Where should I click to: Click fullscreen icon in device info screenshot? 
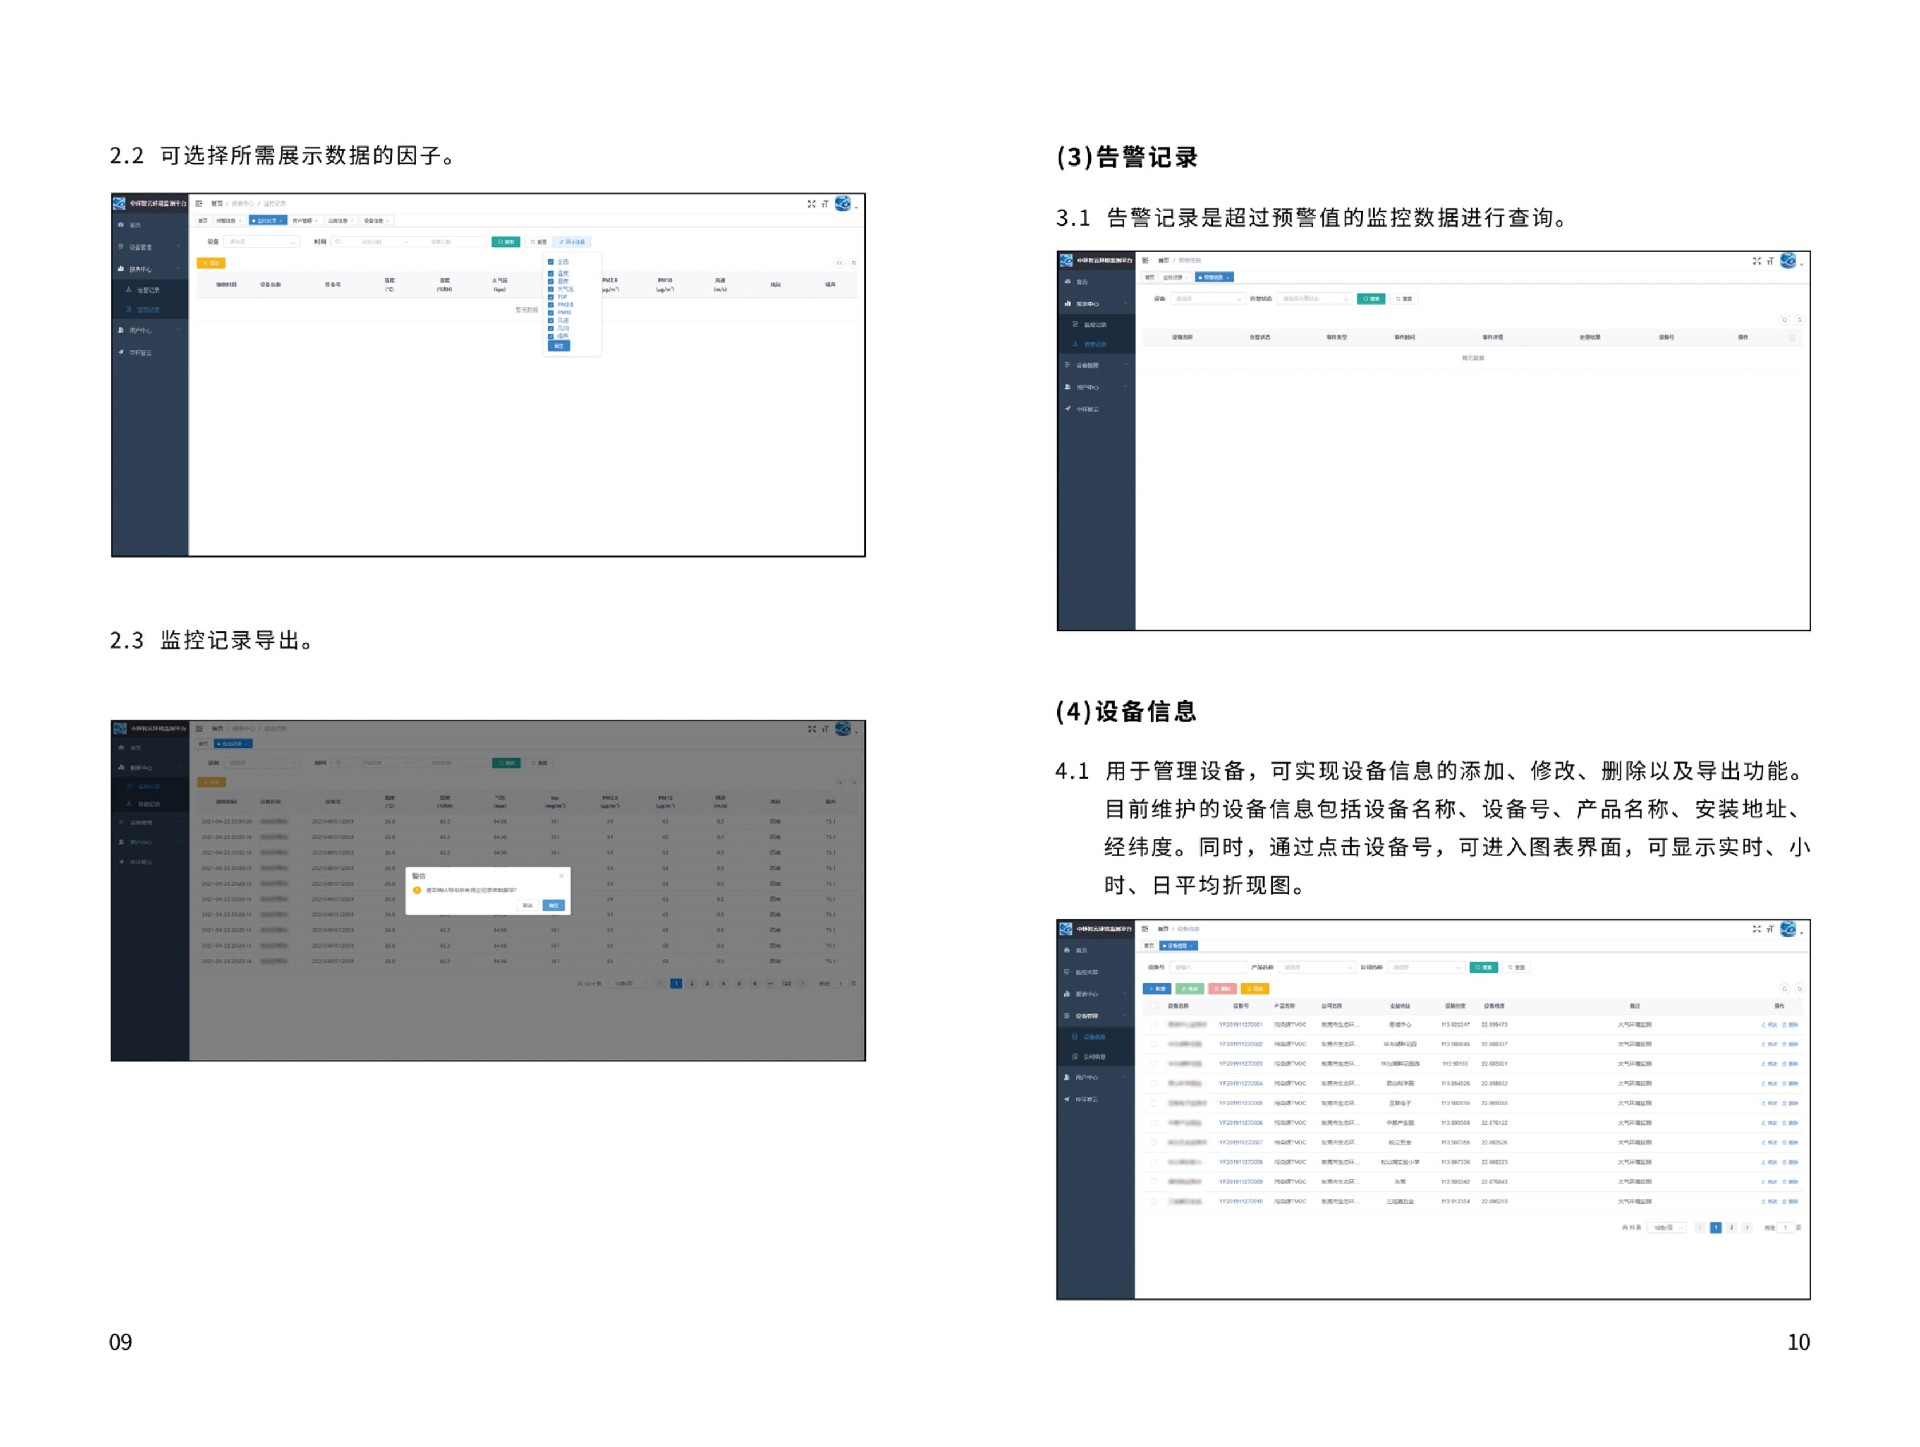pos(1757,929)
